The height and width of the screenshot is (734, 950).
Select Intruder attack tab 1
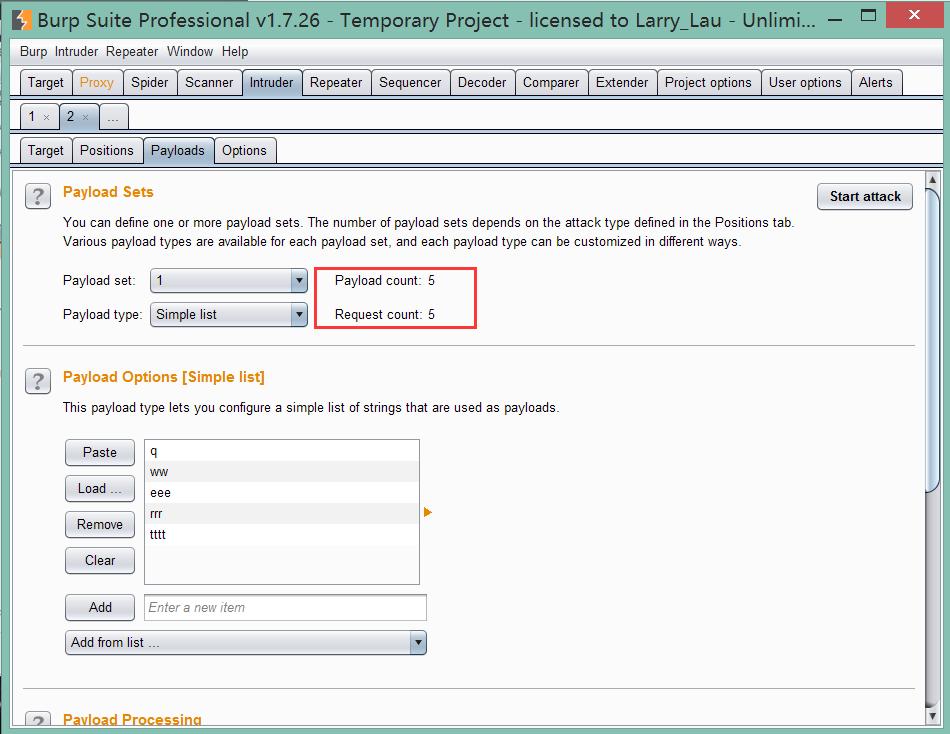pyautogui.click(x=32, y=116)
